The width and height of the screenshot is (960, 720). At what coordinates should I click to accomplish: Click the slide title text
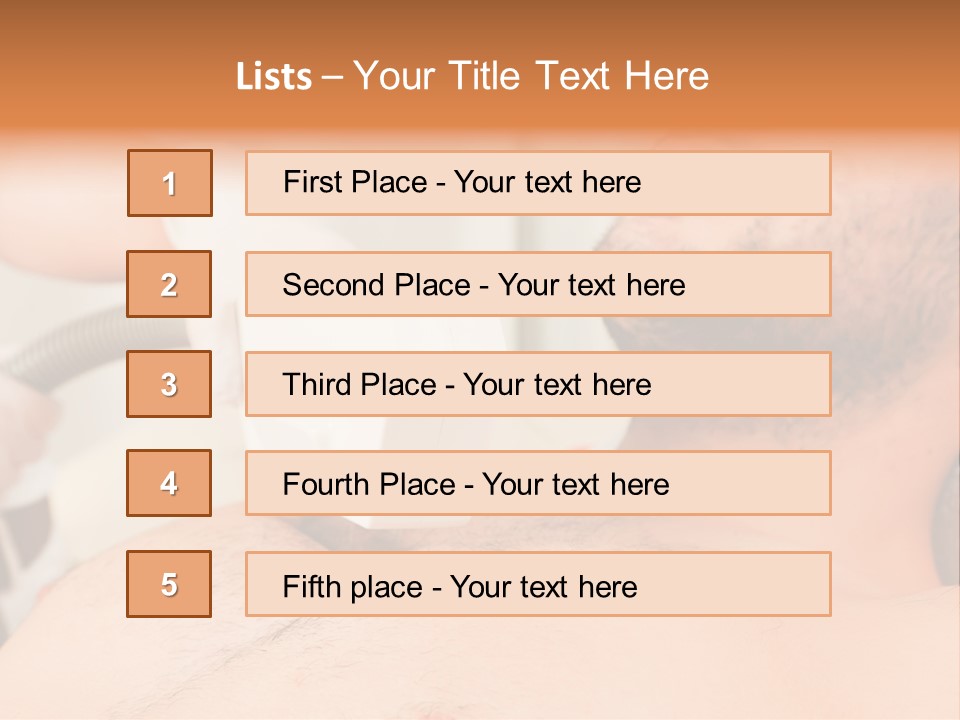click(472, 76)
